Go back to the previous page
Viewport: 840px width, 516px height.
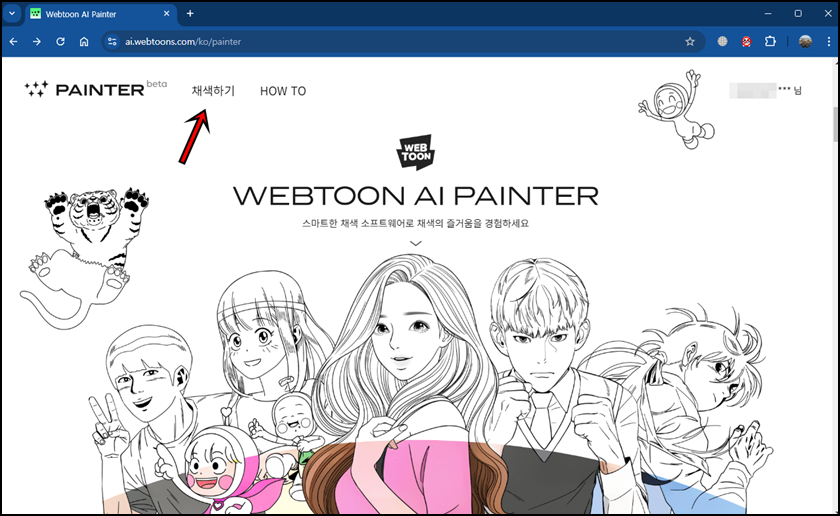[13, 42]
